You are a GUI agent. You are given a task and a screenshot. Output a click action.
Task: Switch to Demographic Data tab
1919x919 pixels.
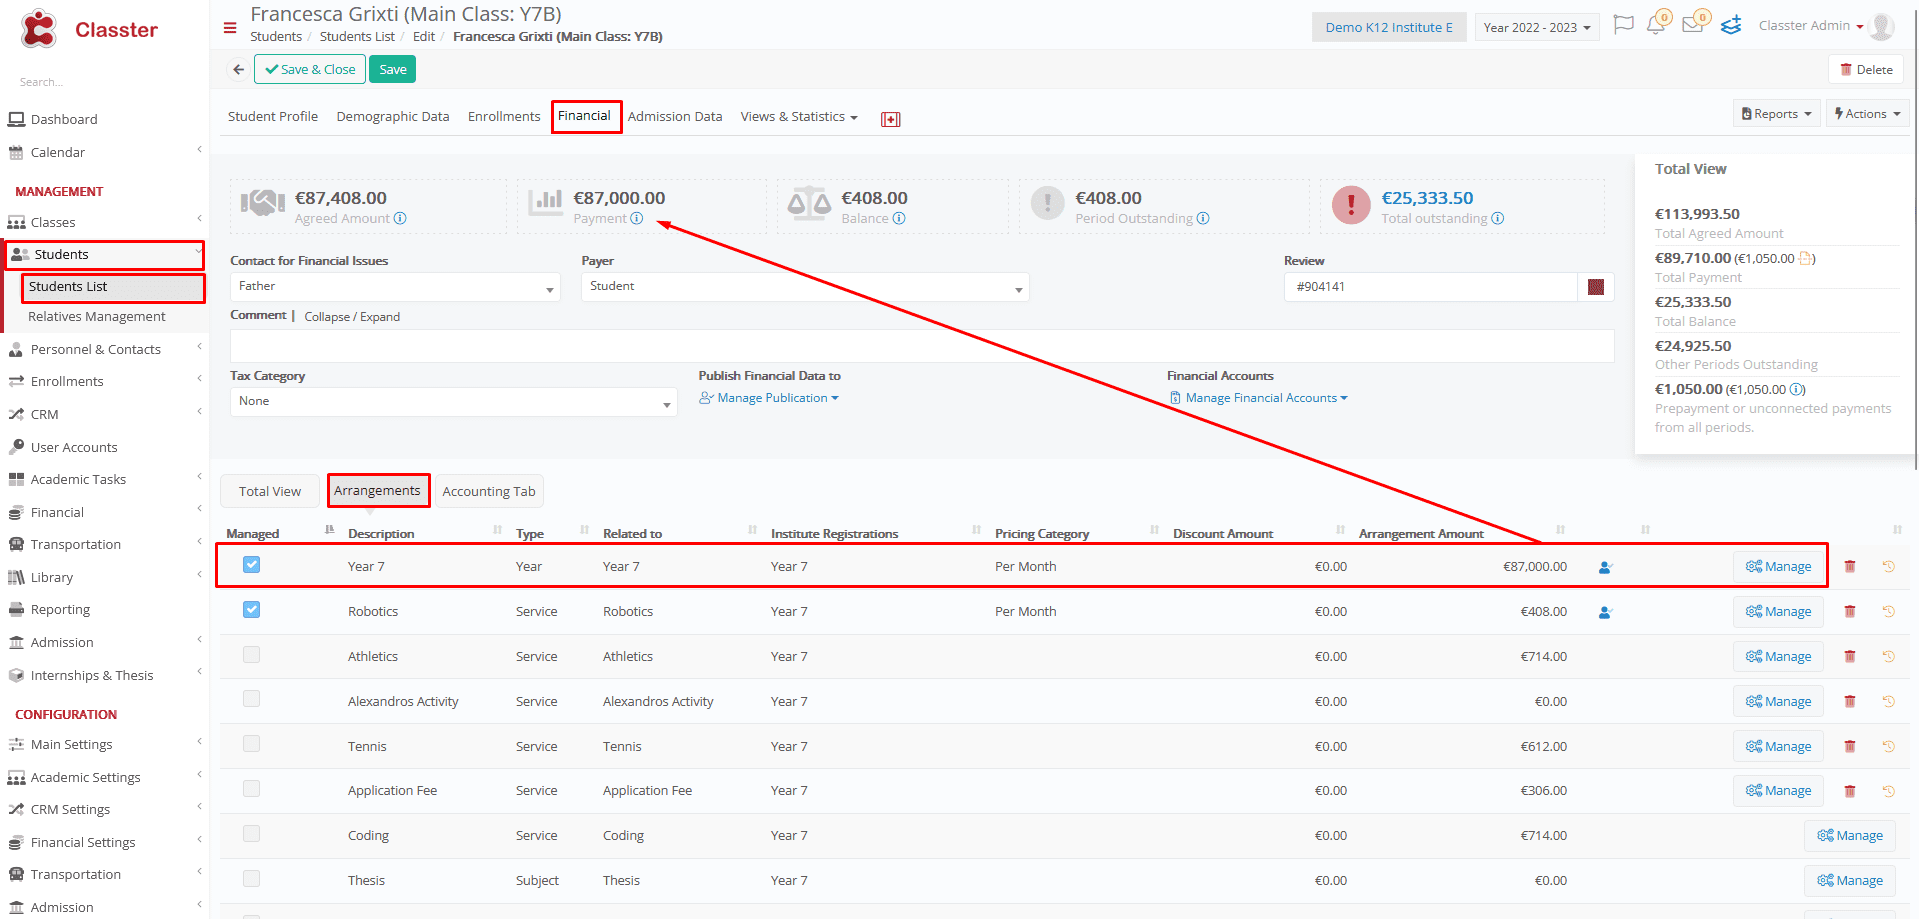click(393, 117)
